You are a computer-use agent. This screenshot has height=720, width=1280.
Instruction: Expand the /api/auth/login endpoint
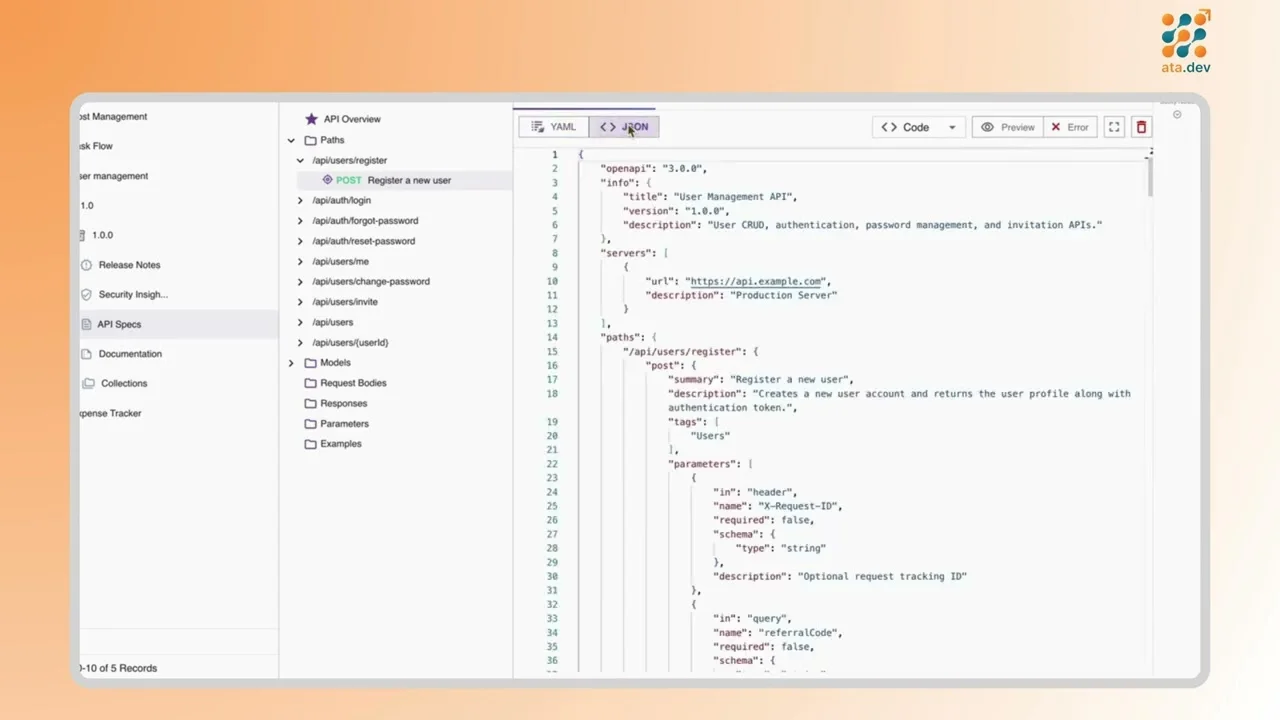tap(300, 200)
